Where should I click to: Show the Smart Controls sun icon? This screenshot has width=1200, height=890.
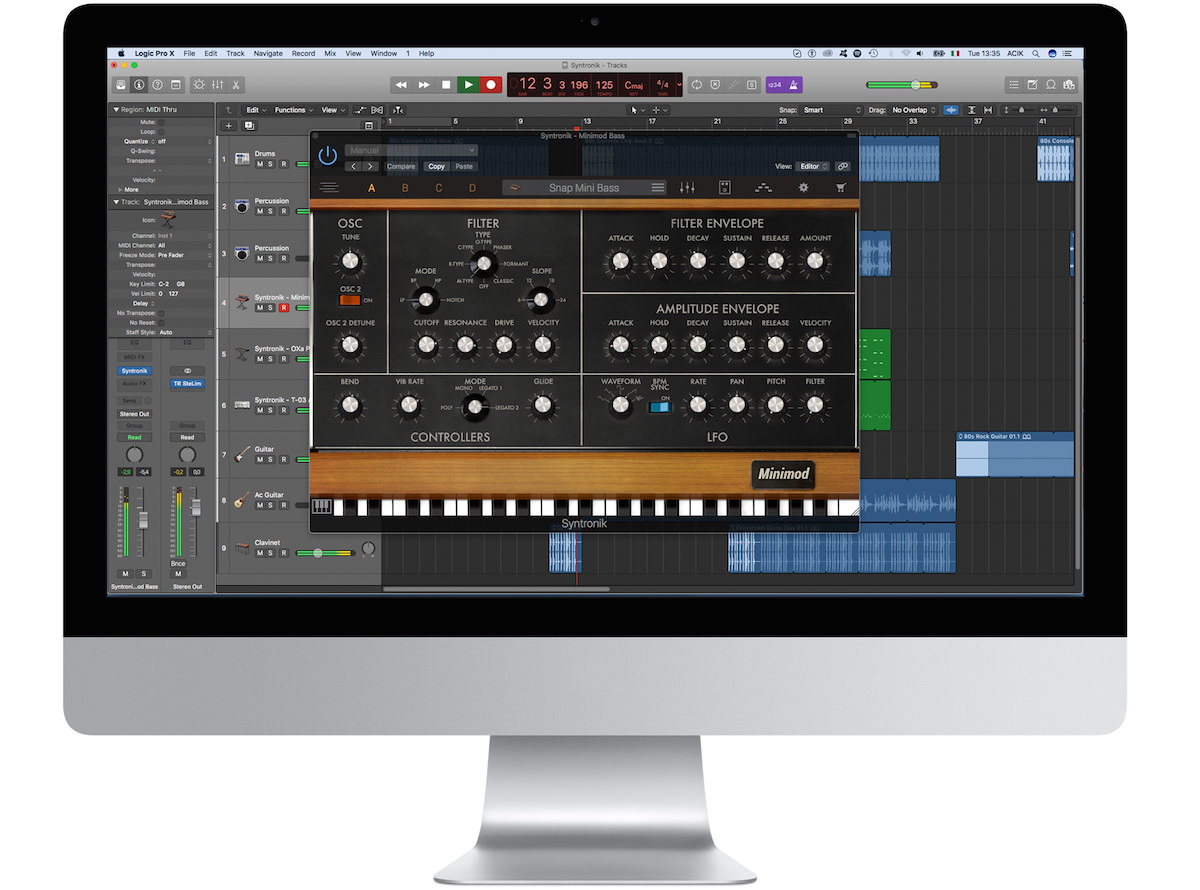pos(199,85)
